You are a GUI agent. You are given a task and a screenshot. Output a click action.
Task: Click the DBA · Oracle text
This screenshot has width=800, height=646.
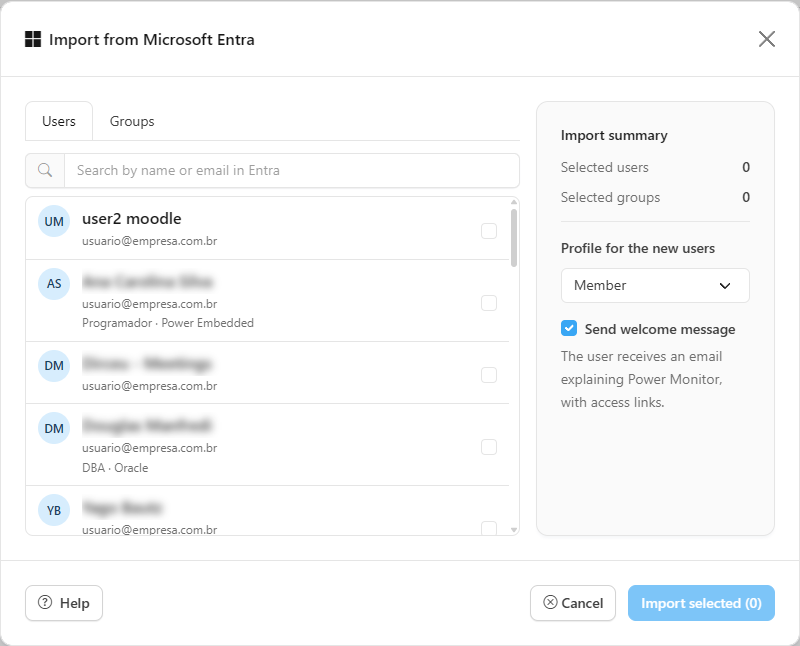(115, 468)
